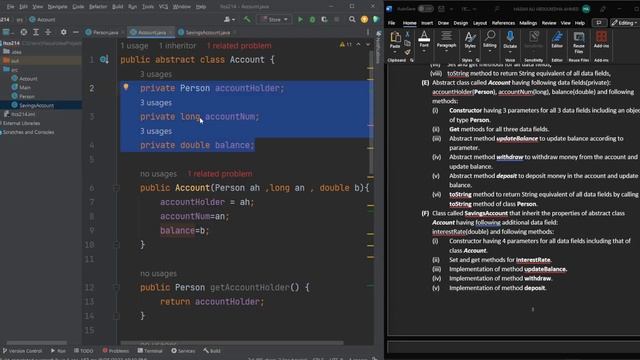Viewport: 640px width, 360px height.
Task: Start debugging with the bug icon
Action: (x=312, y=19)
